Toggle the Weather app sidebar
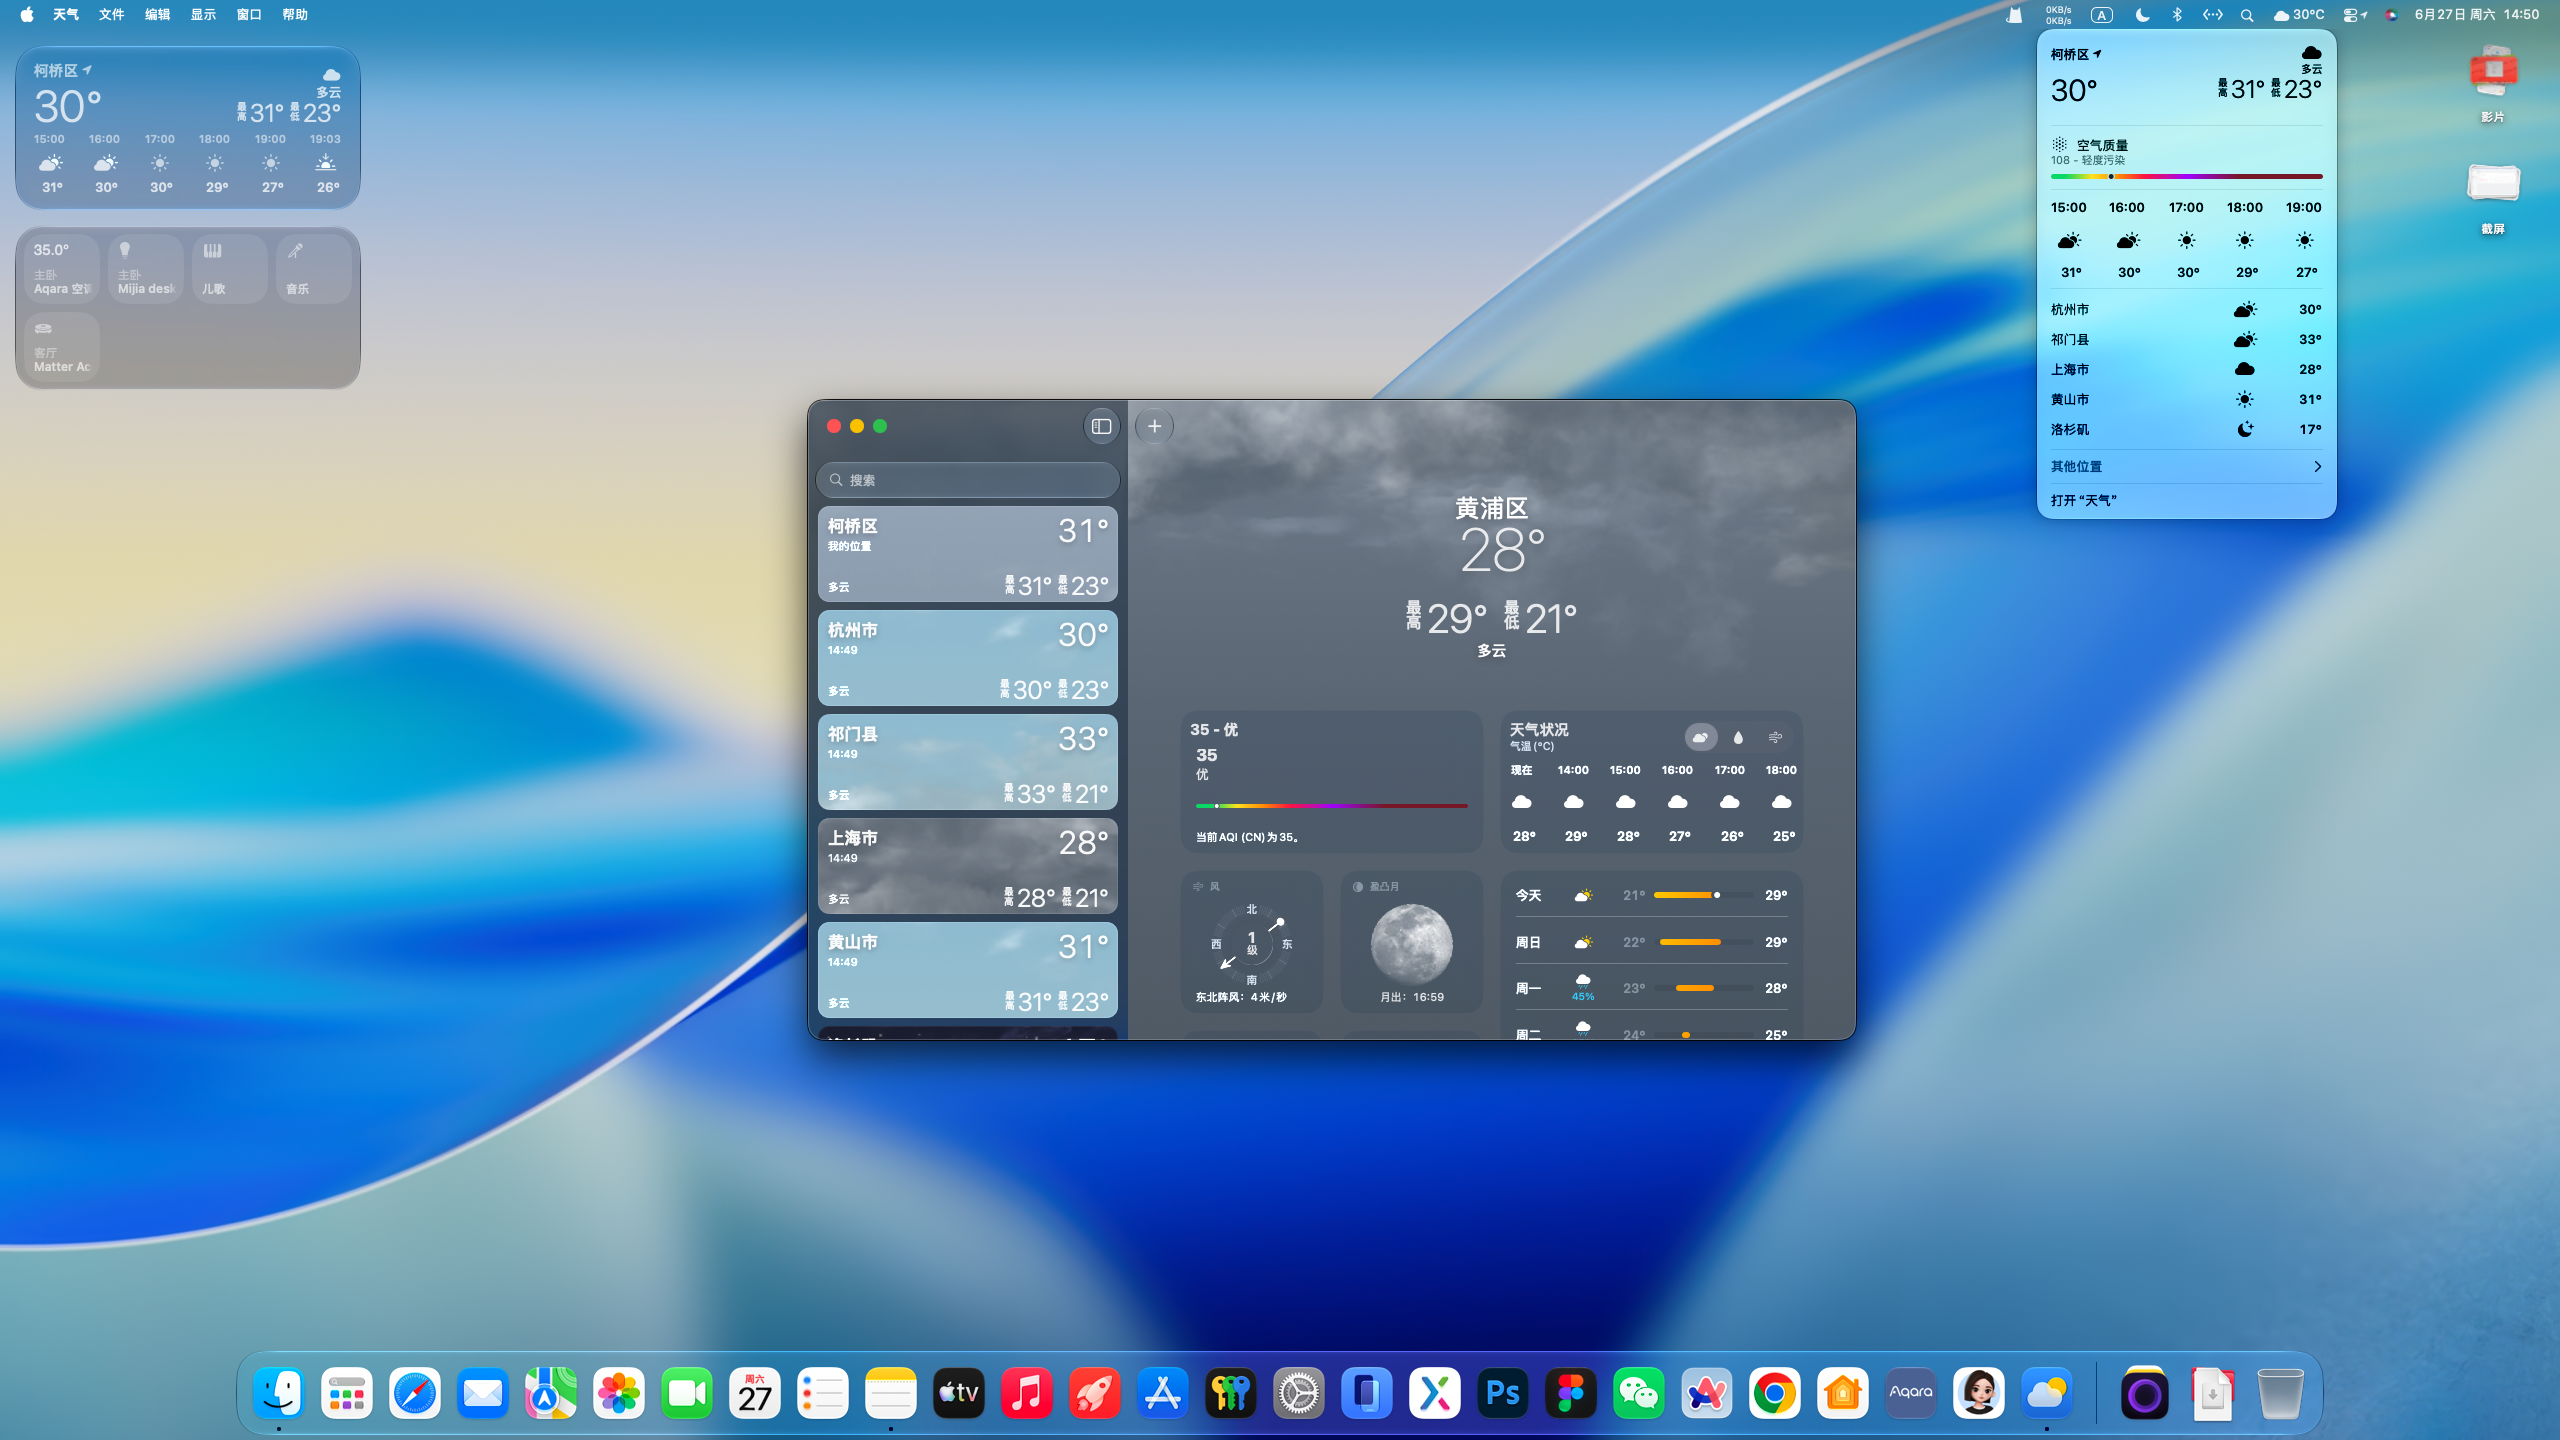2560x1440 pixels. (1101, 426)
